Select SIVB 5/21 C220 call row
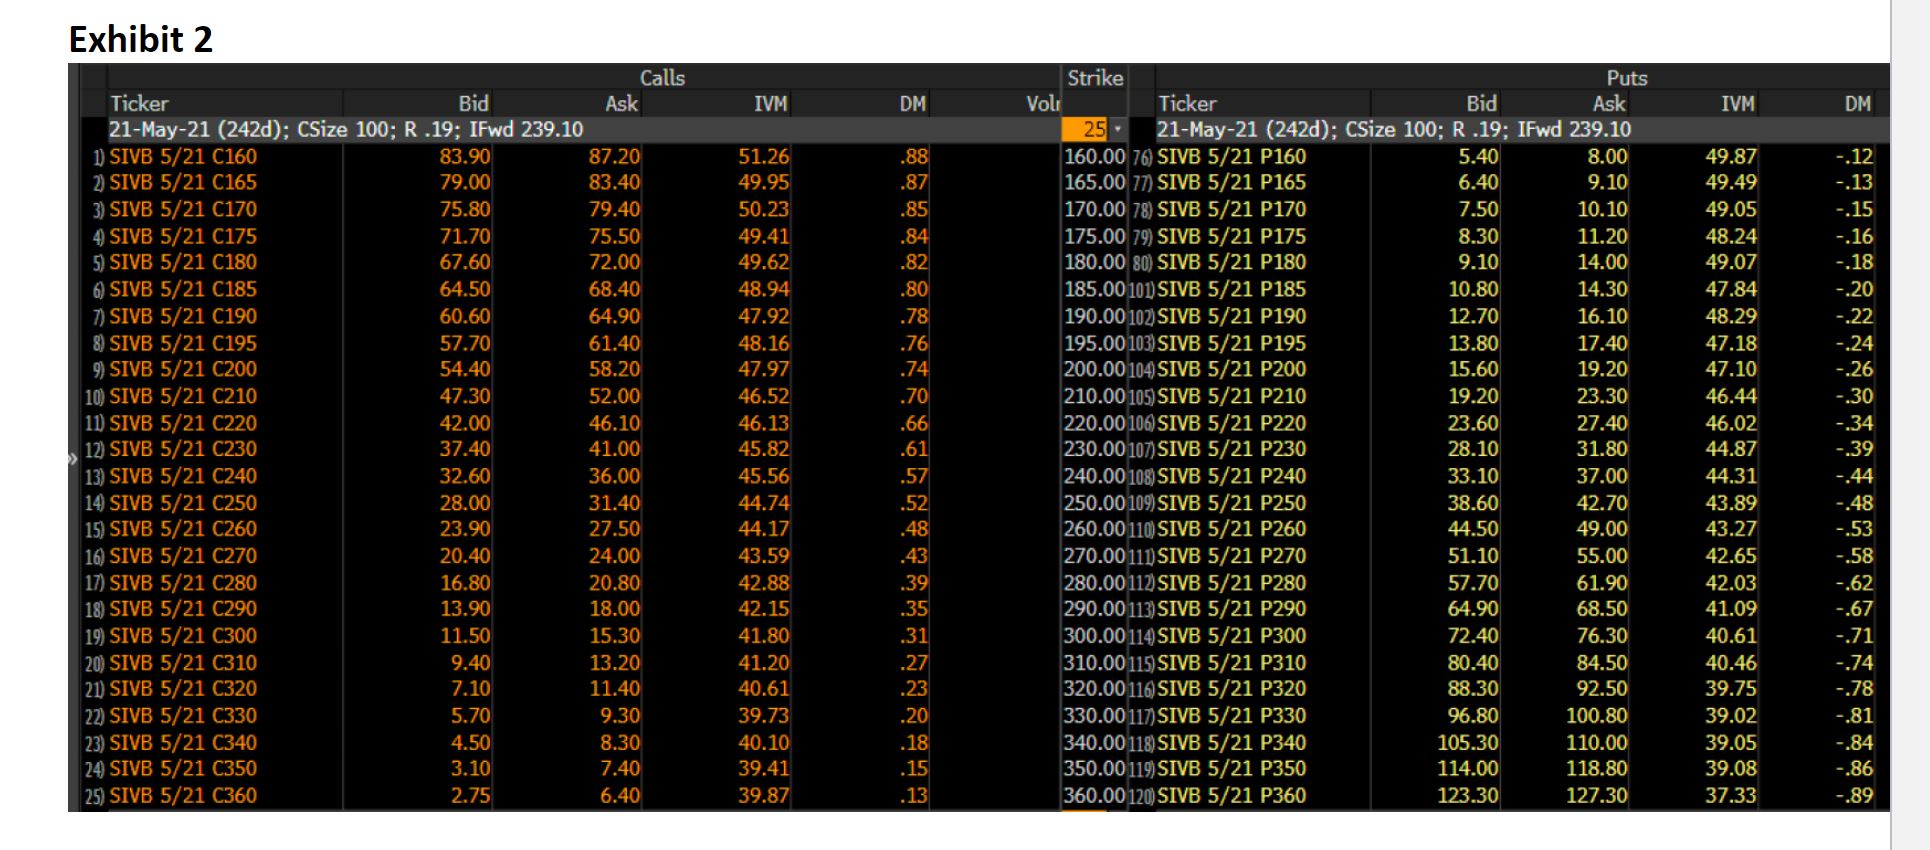The image size is (1930, 850). coord(570,423)
